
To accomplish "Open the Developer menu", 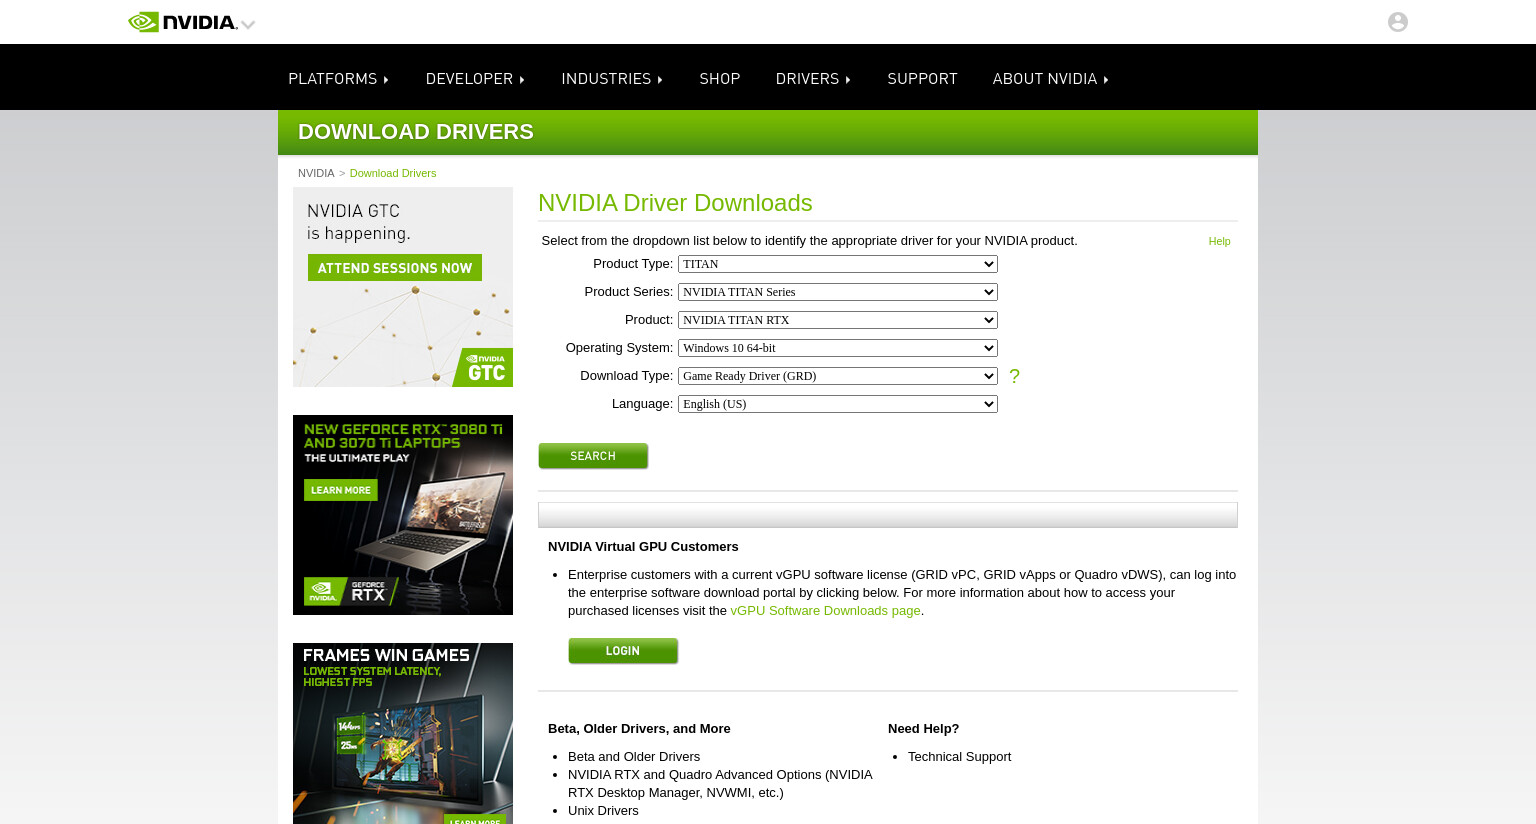I will [475, 79].
